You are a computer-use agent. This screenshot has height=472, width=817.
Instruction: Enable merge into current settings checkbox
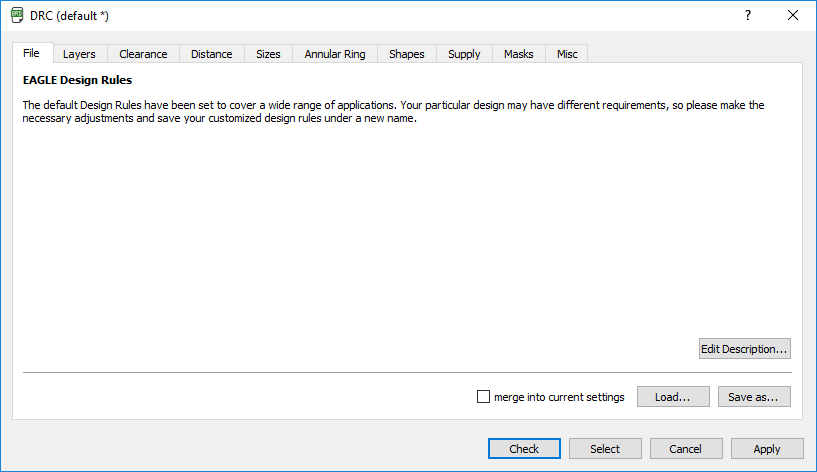click(x=484, y=397)
